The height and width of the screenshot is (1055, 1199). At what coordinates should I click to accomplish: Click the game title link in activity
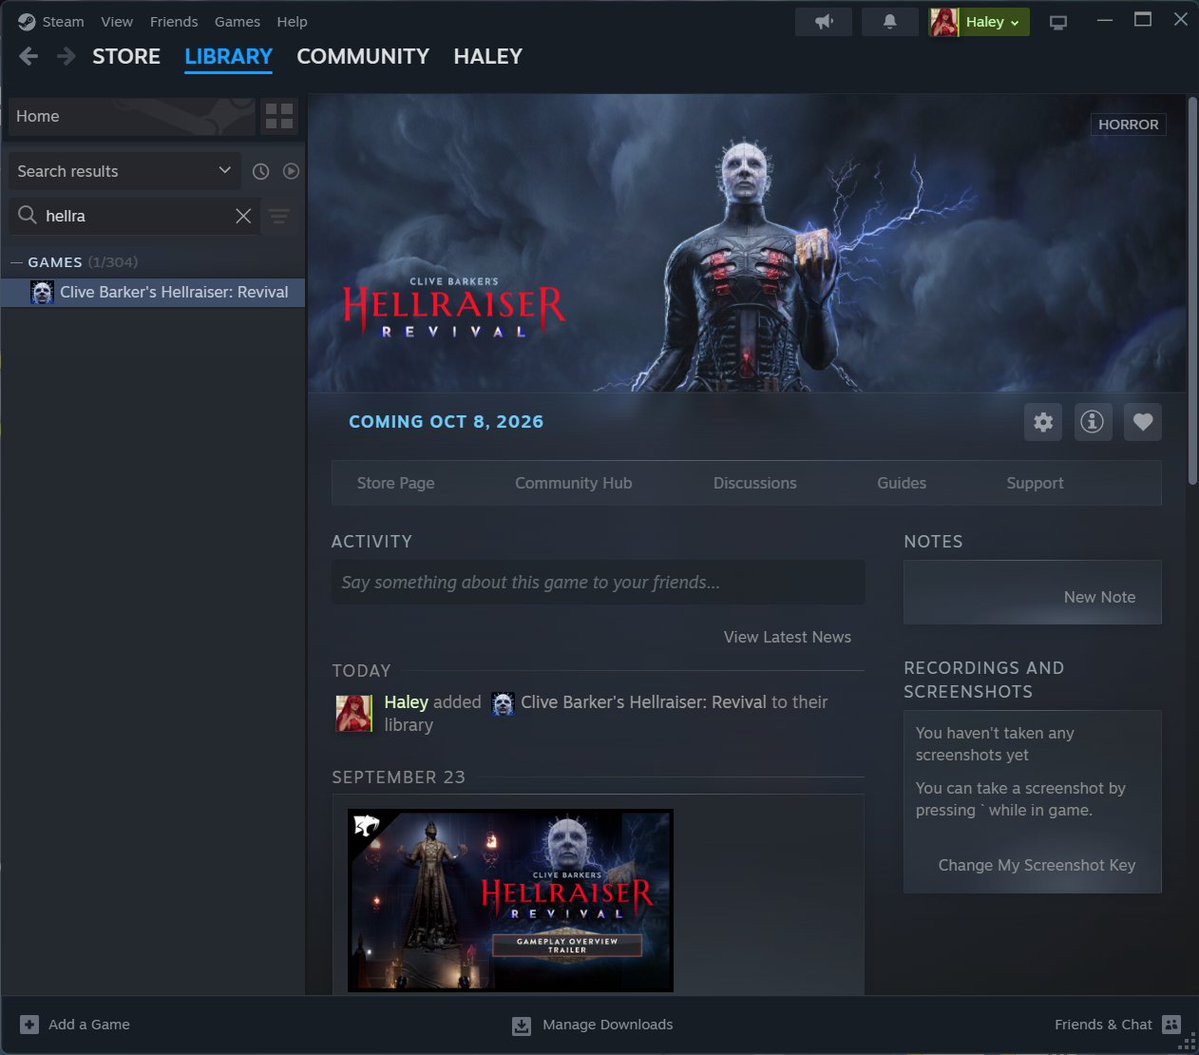tap(643, 702)
